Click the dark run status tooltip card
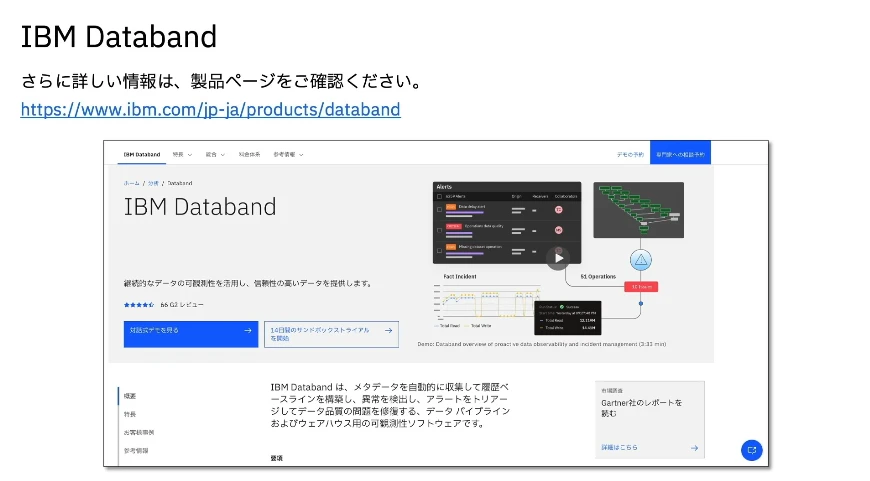 coord(568,318)
